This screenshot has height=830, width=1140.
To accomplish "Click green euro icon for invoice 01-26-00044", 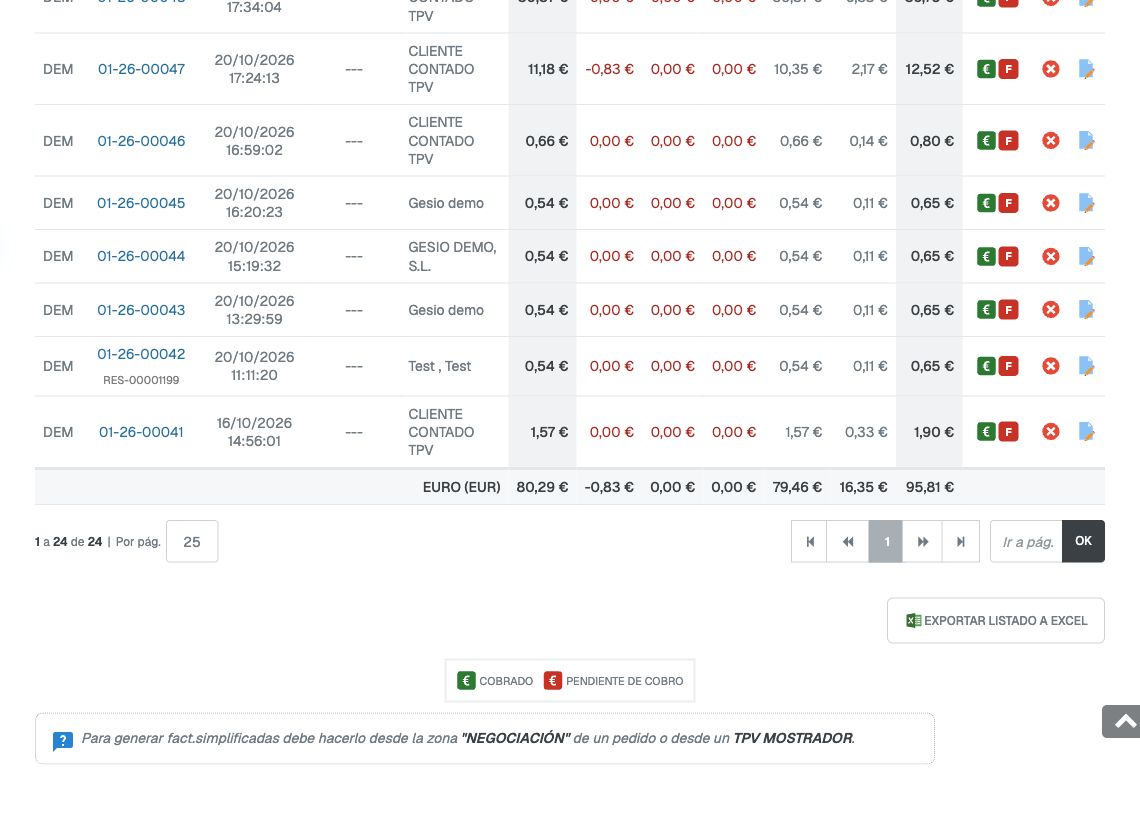I will pos(986,256).
